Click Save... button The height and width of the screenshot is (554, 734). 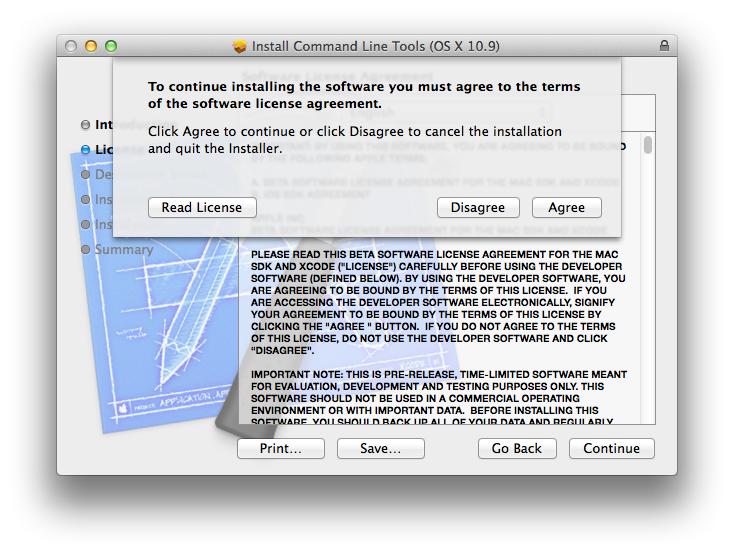click(381, 448)
